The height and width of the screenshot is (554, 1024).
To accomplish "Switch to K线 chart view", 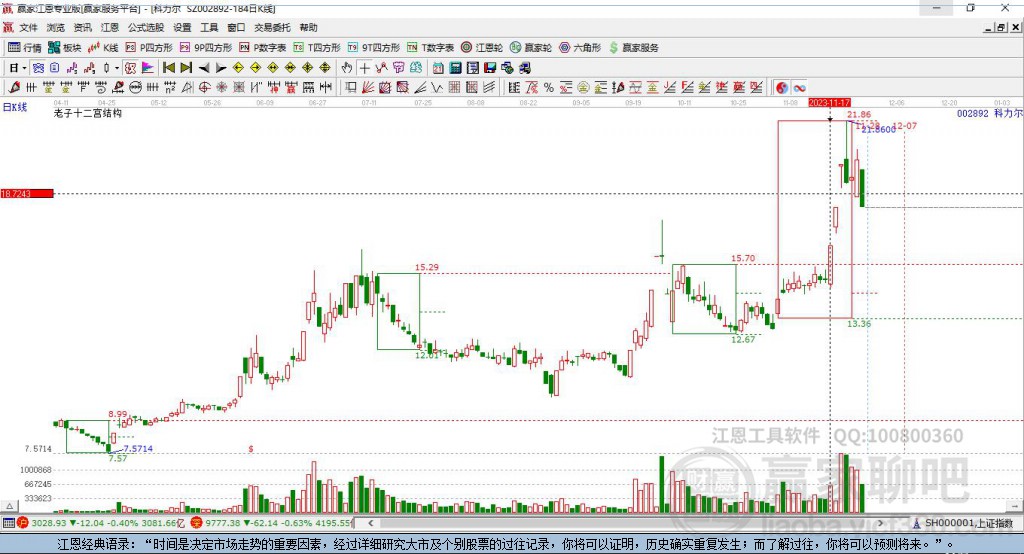I will [x=103, y=48].
